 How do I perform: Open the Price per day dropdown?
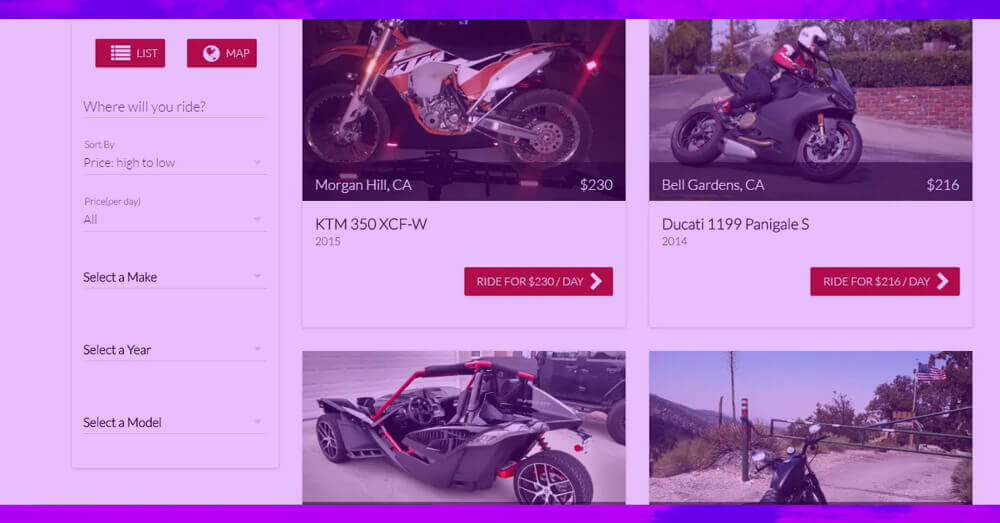point(173,219)
